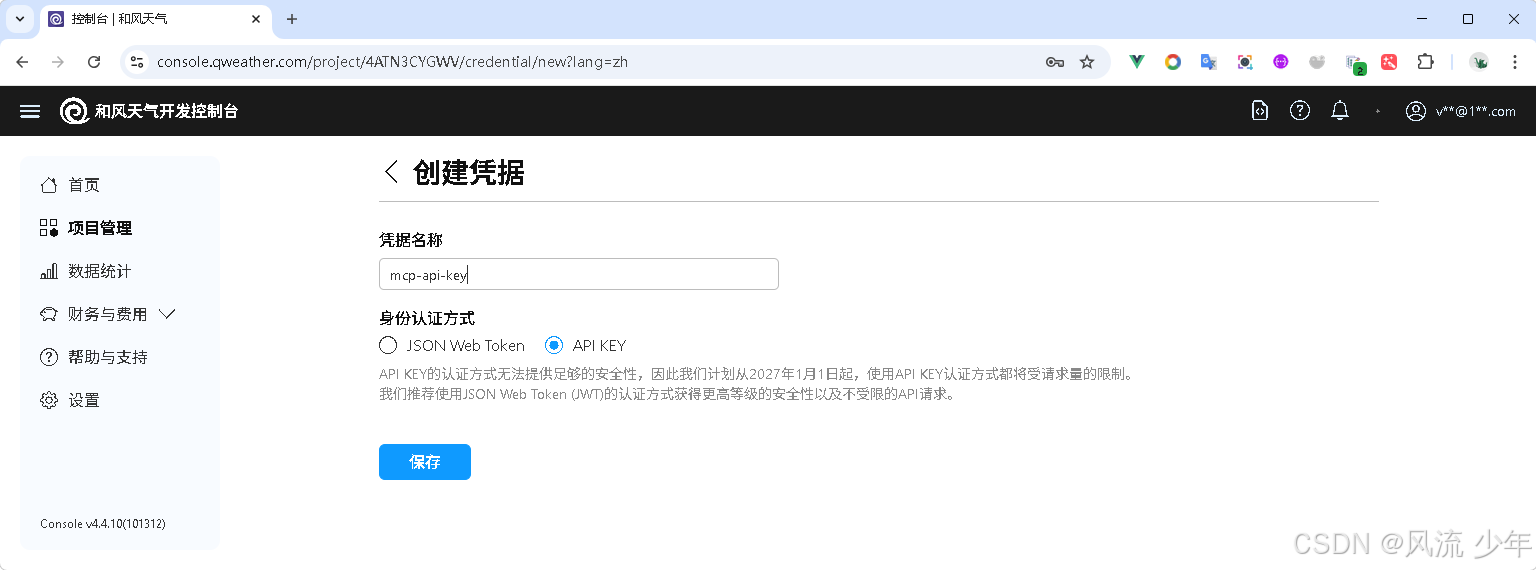The image size is (1536, 570).
Task: Click the Google Translate extension icon
Action: [1209, 62]
